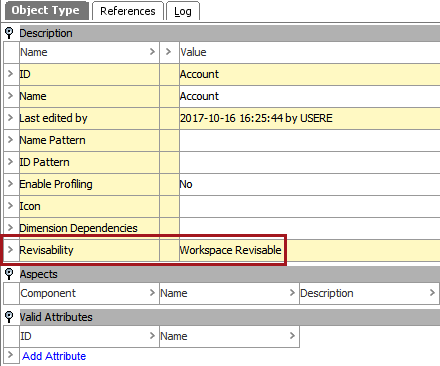Collapse the Valid Attributes section pin icon
Screen dimensions: 440x366
(x=9, y=317)
